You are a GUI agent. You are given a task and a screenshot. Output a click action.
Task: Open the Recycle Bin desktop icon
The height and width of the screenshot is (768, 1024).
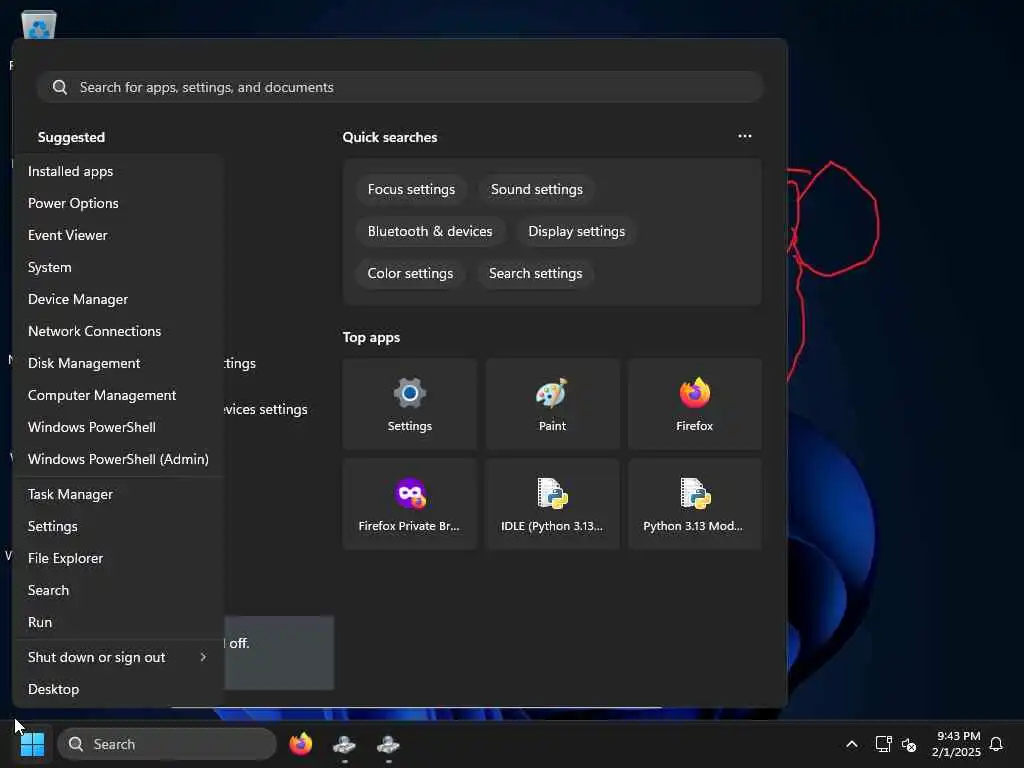(x=39, y=24)
